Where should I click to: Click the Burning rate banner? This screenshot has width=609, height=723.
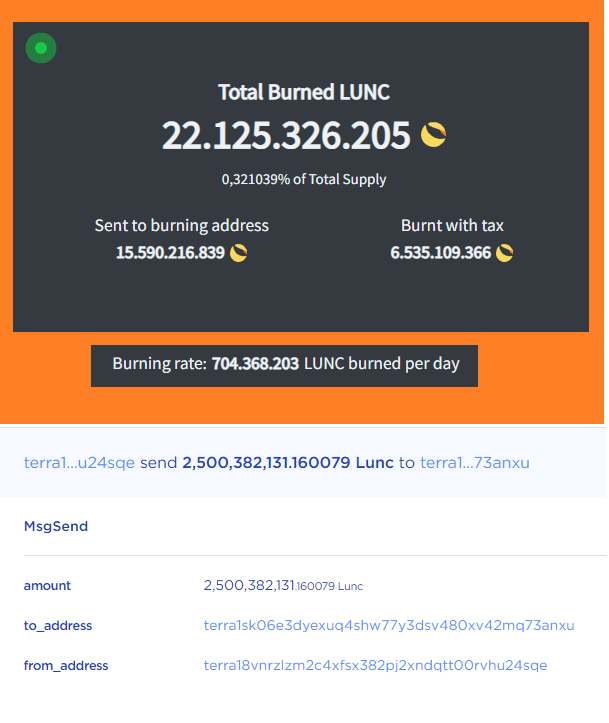coord(284,366)
